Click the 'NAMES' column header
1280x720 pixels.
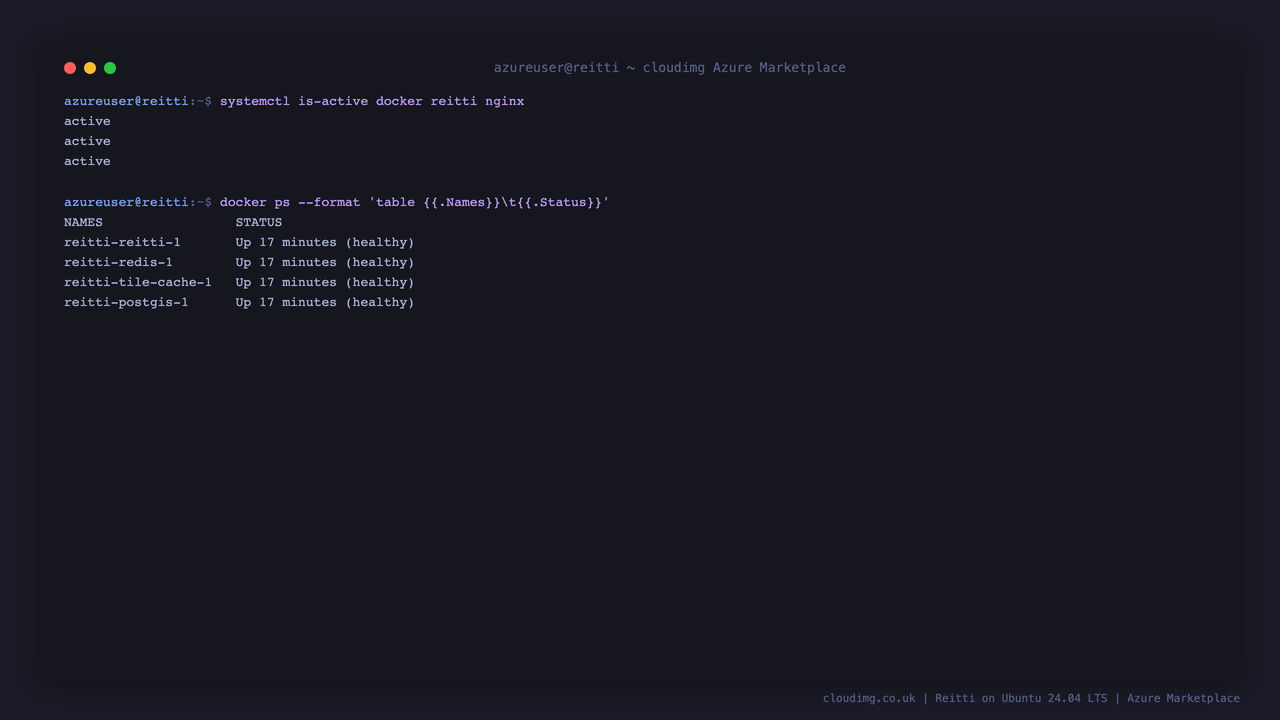pos(83,222)
